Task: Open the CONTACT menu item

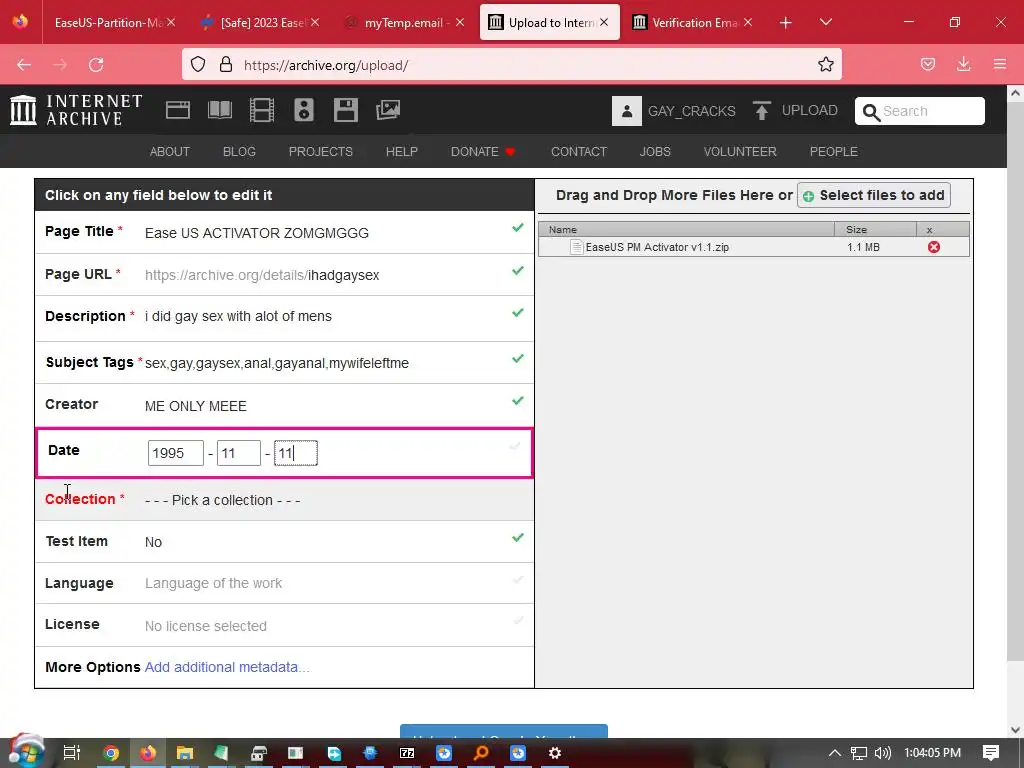Action: [579, 152]
